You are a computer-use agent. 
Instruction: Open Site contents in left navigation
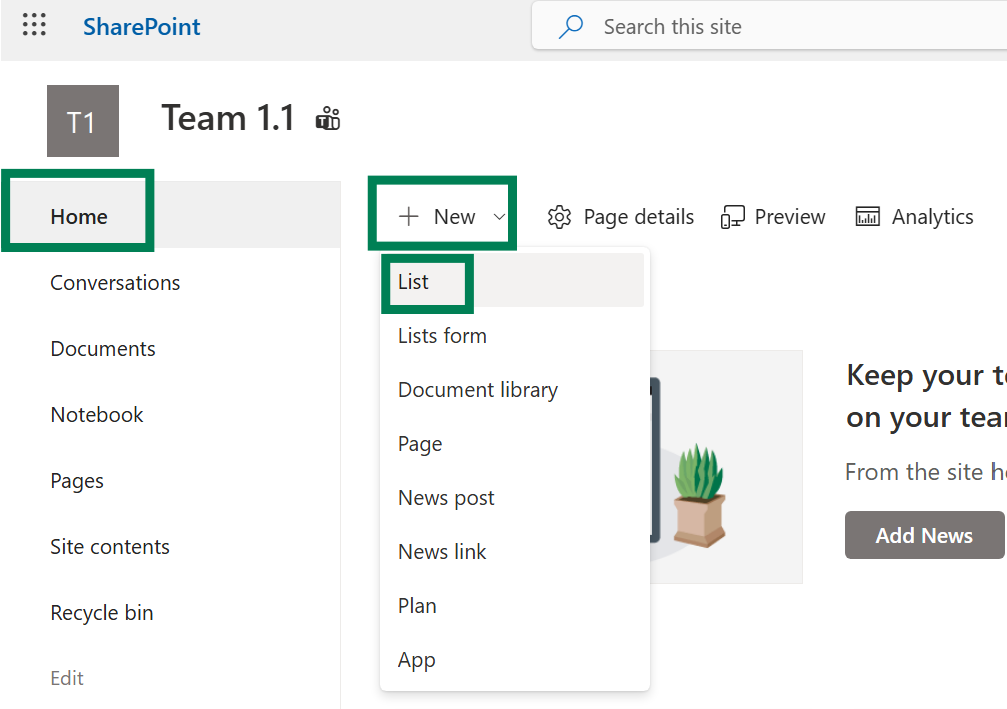point(110,547)
